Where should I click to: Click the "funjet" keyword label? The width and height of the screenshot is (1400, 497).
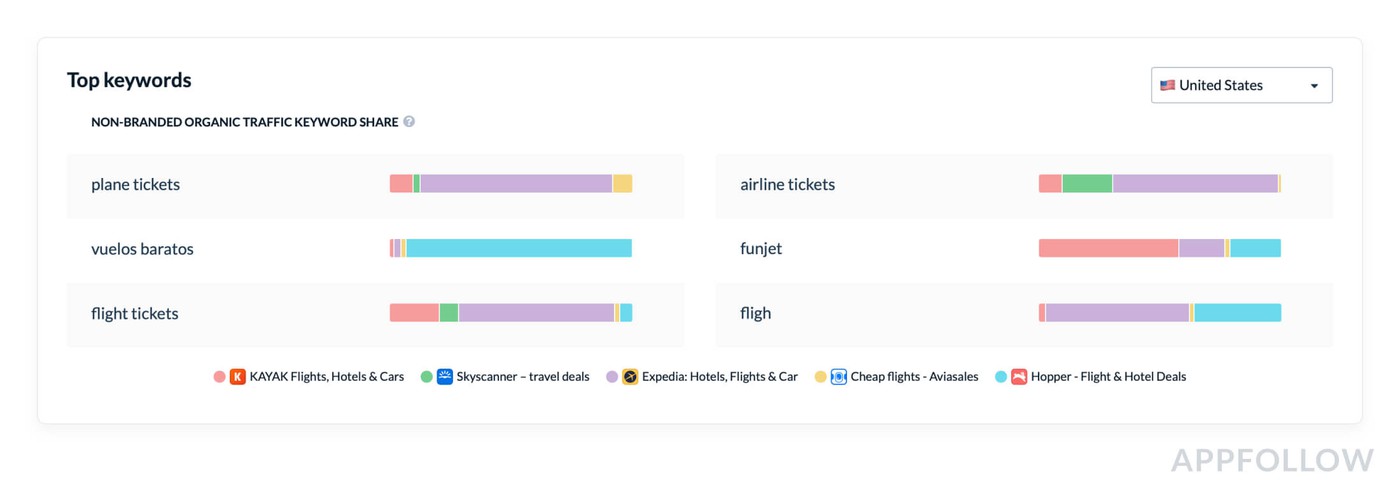[761, 249]
